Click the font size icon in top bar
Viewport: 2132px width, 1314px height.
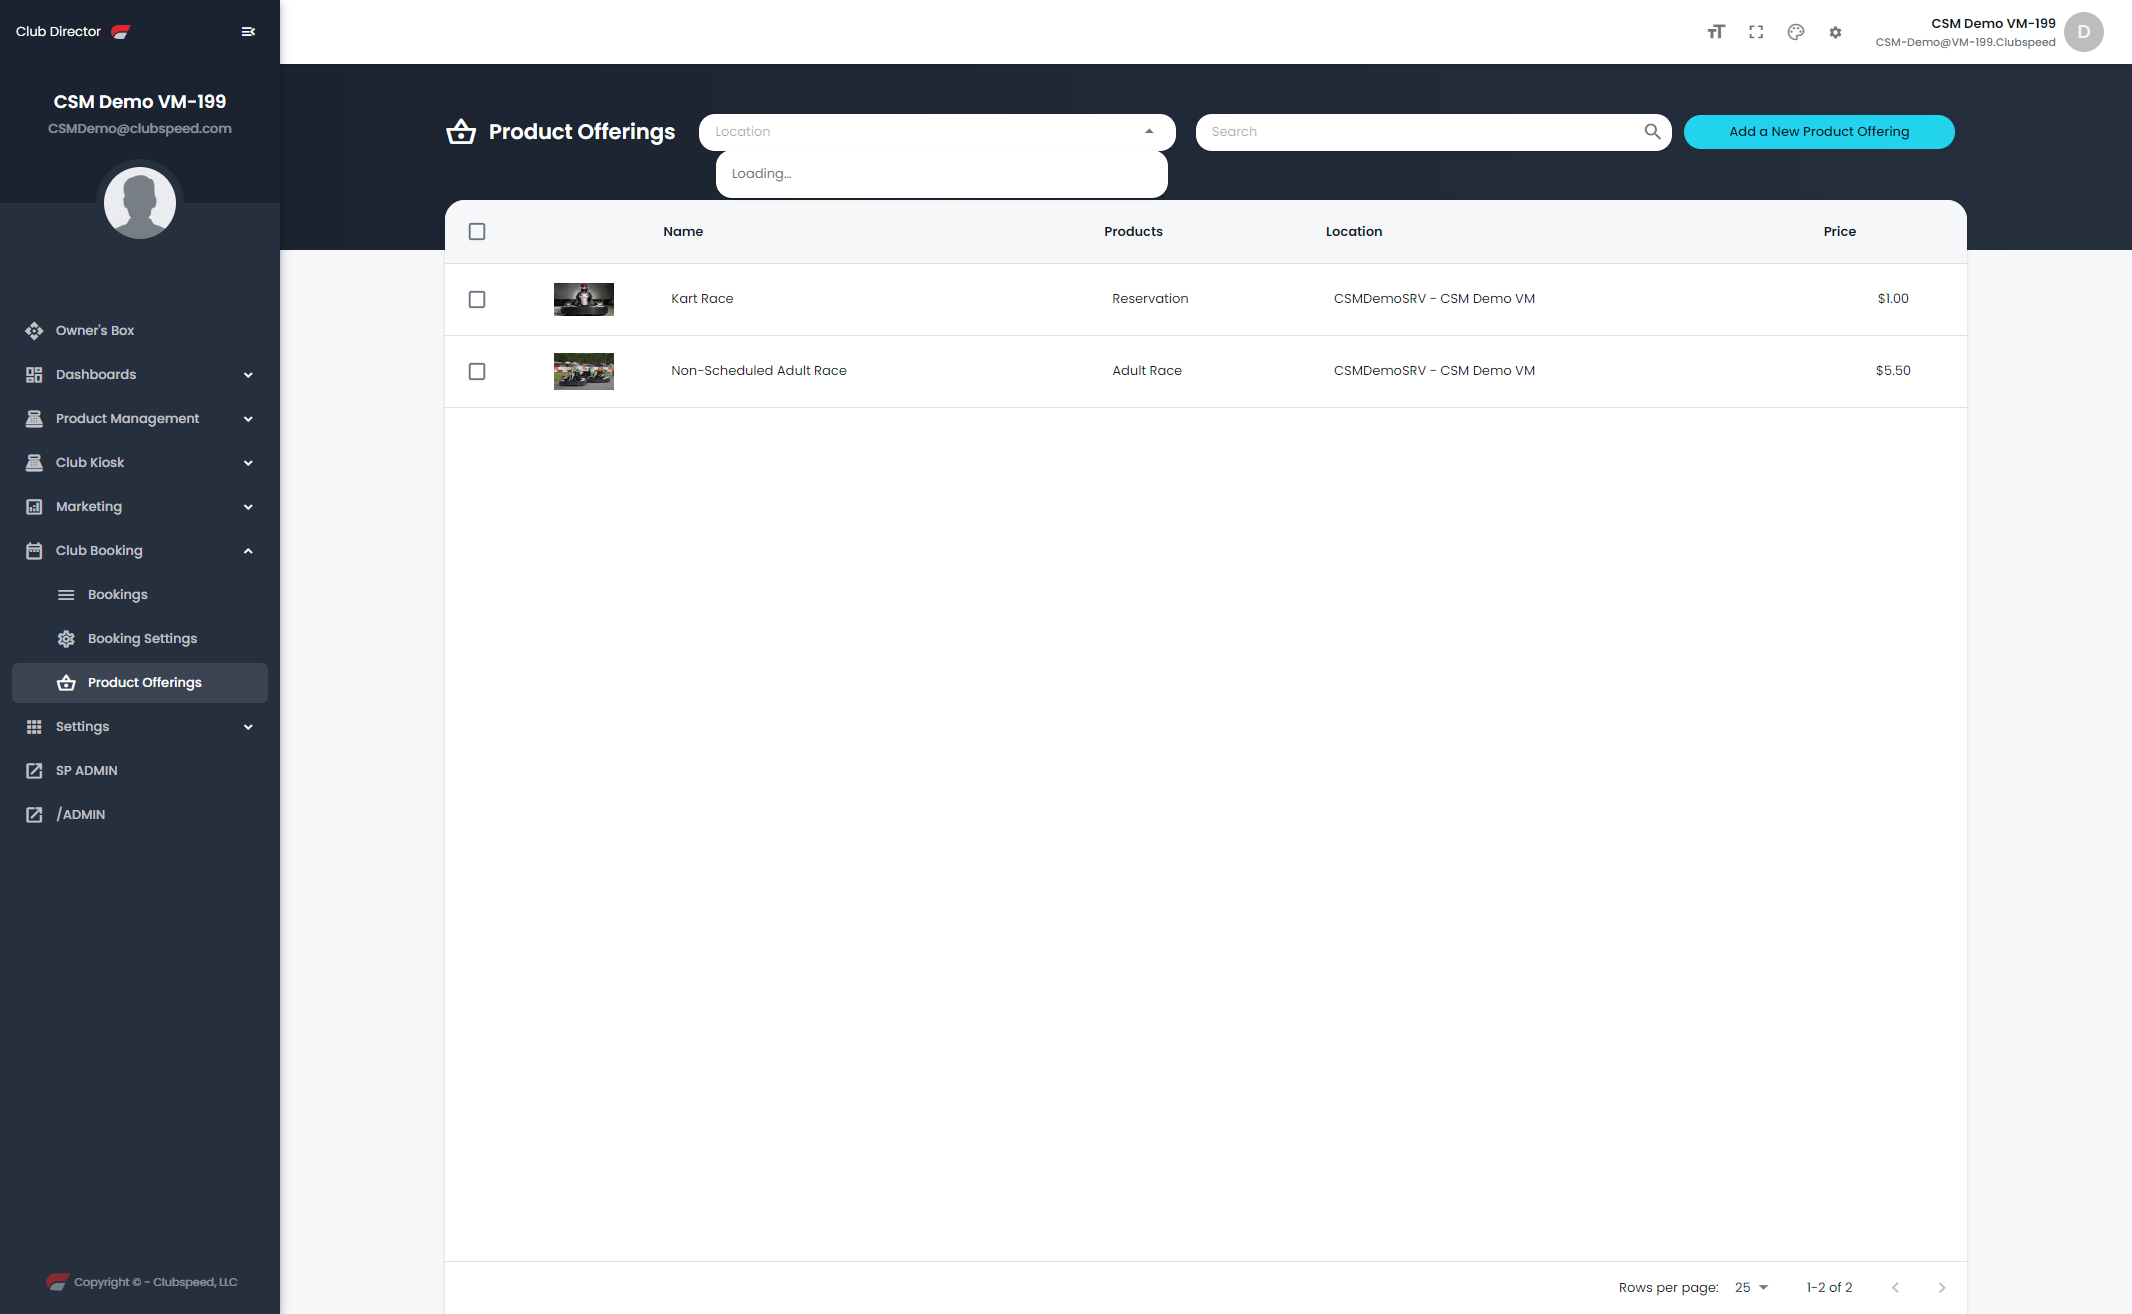coord(1716,32)
